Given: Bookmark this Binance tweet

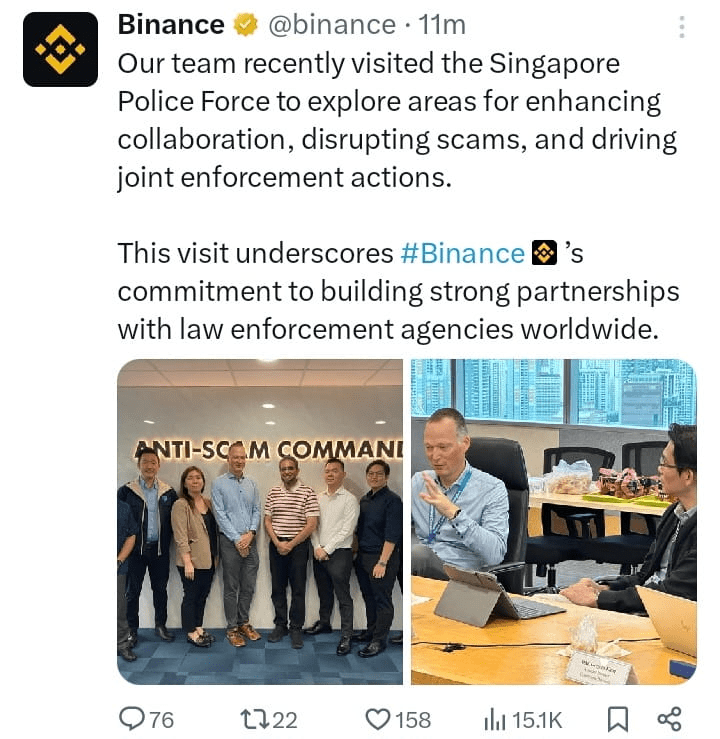Looking at the screenshot, I should (x=618, y=719).
